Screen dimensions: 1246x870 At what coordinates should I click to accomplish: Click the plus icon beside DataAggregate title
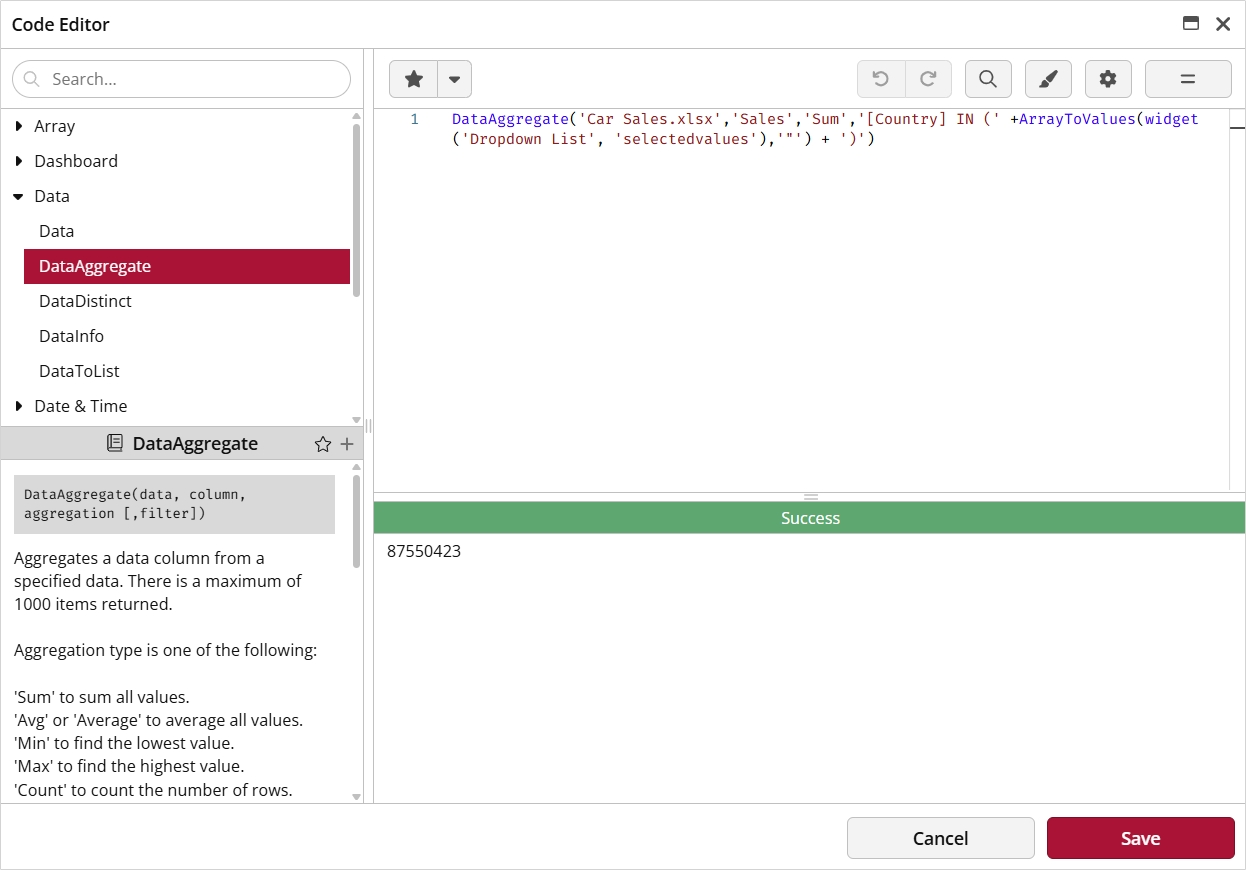click(347, 444)
